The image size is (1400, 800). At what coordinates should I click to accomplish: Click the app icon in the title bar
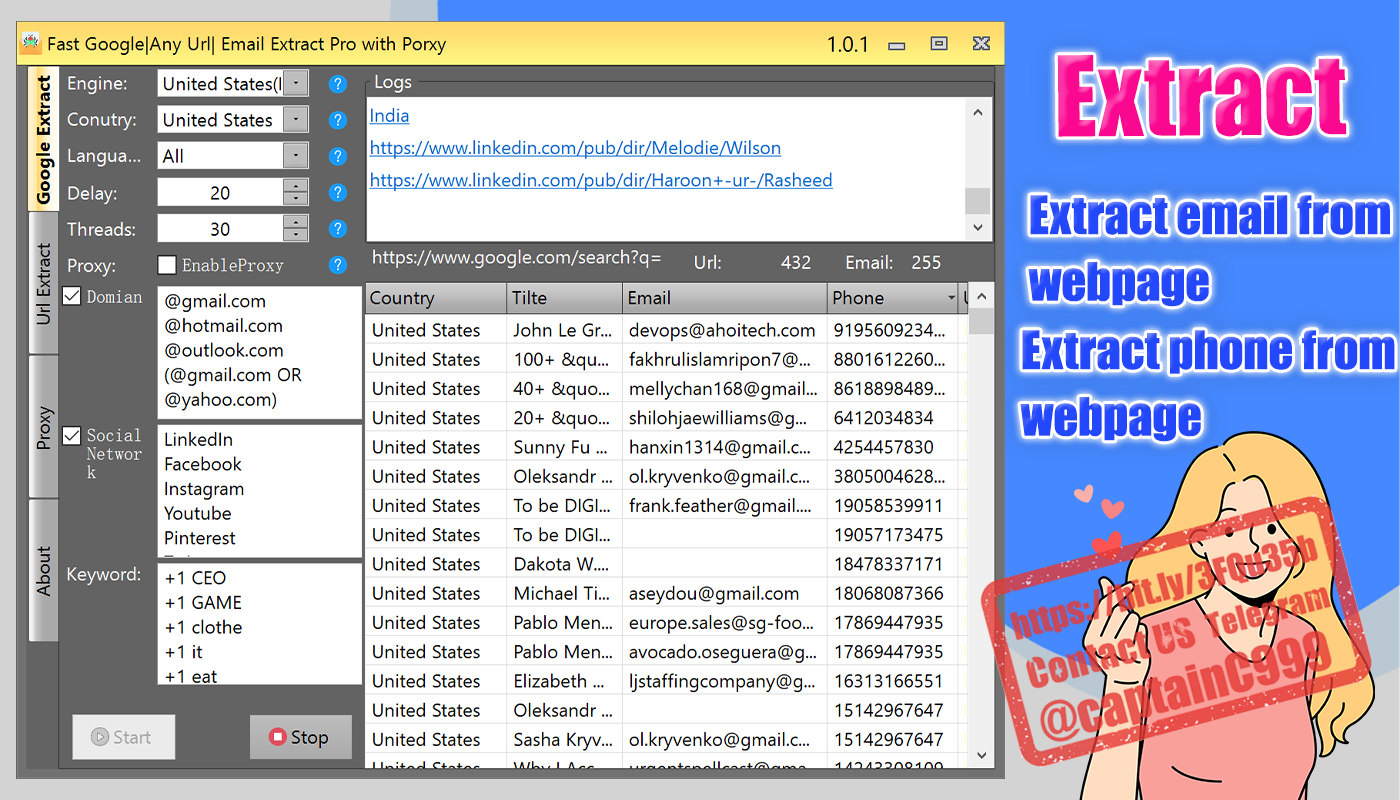(30, 43)
